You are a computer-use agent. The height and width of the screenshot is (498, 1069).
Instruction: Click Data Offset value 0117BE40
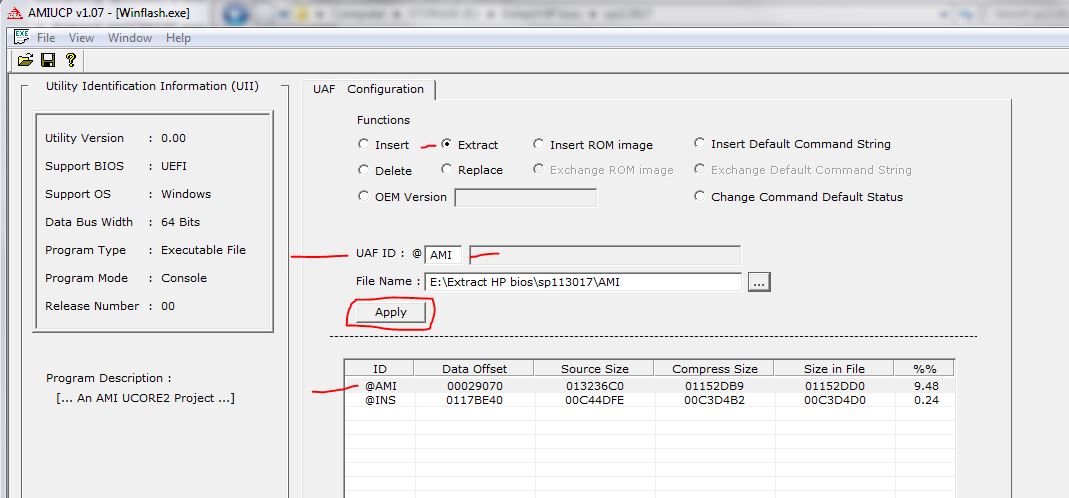coord(475,400)
